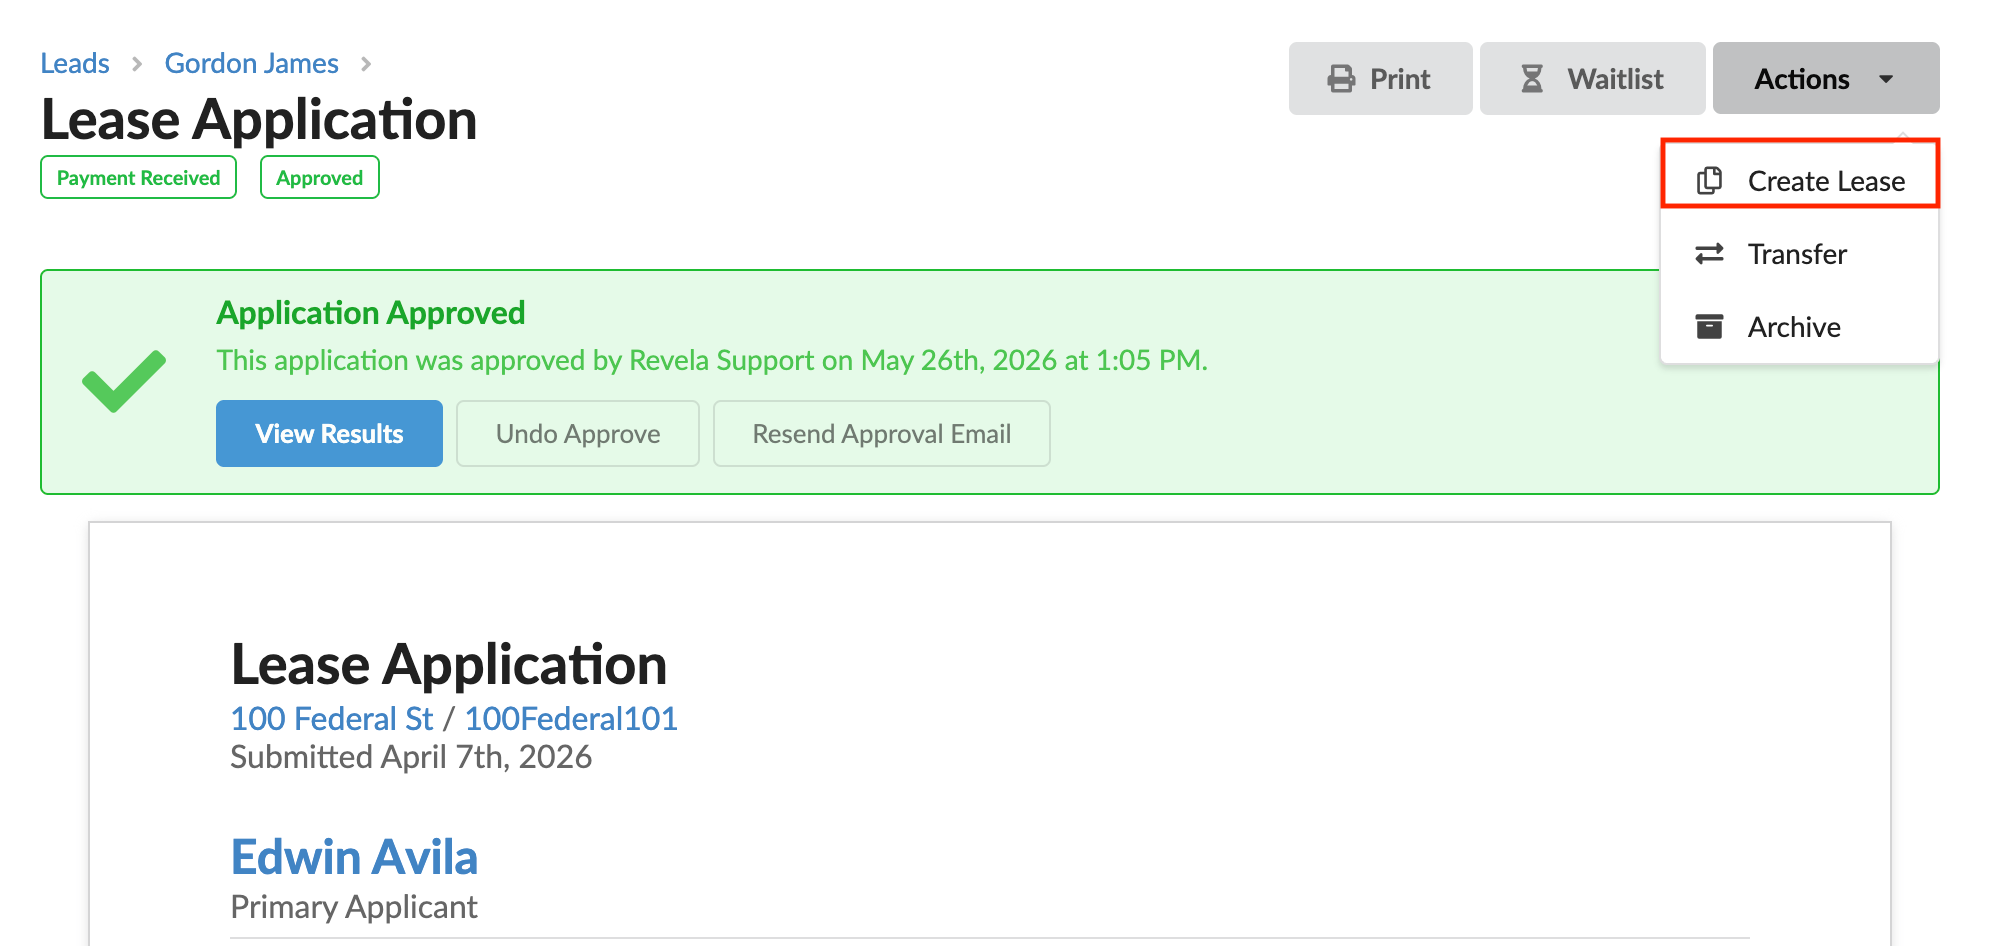Open the View Results button
The height and width of the screenshot is (946, 1994).
pos(329,433)
